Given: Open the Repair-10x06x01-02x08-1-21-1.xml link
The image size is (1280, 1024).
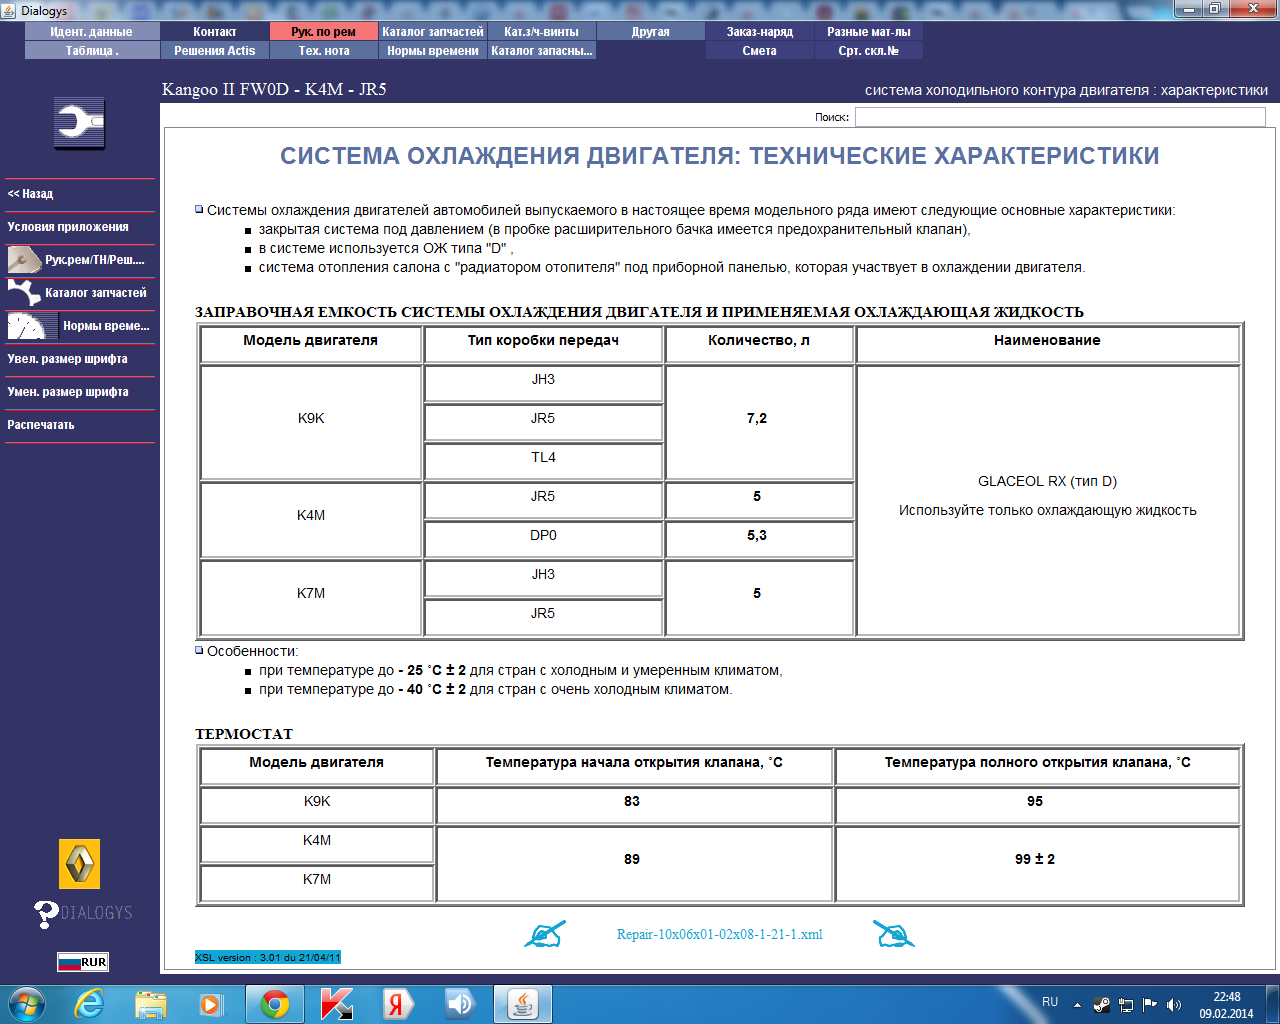Looking at the screenshot, I should pos(719,934).
